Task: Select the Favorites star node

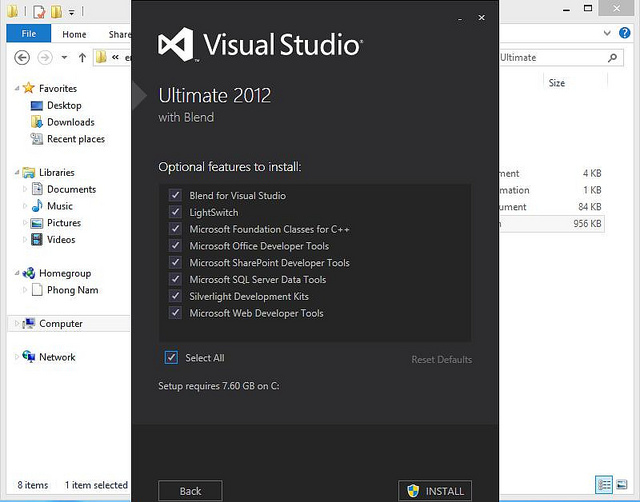Action: pos(29,88)
